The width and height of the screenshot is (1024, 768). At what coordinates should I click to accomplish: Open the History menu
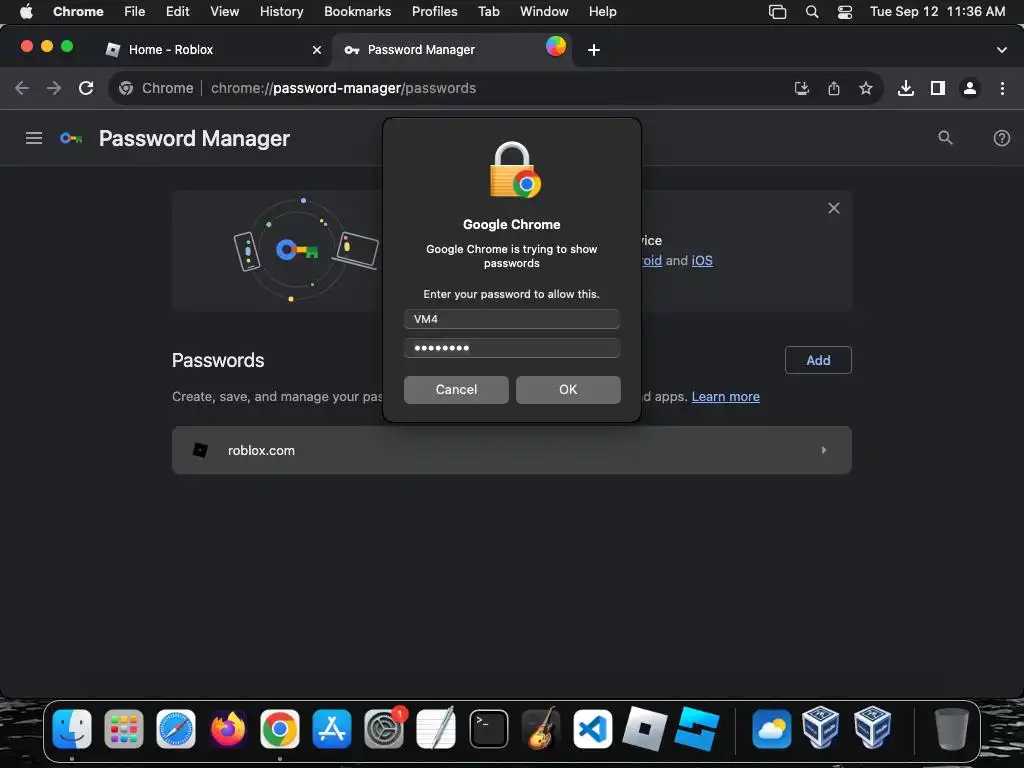tap(281, 11)
